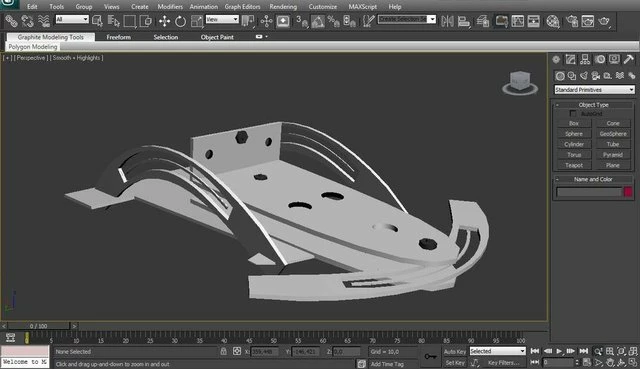Toggle the selection lock icon
640x369 pixels.
223,351
